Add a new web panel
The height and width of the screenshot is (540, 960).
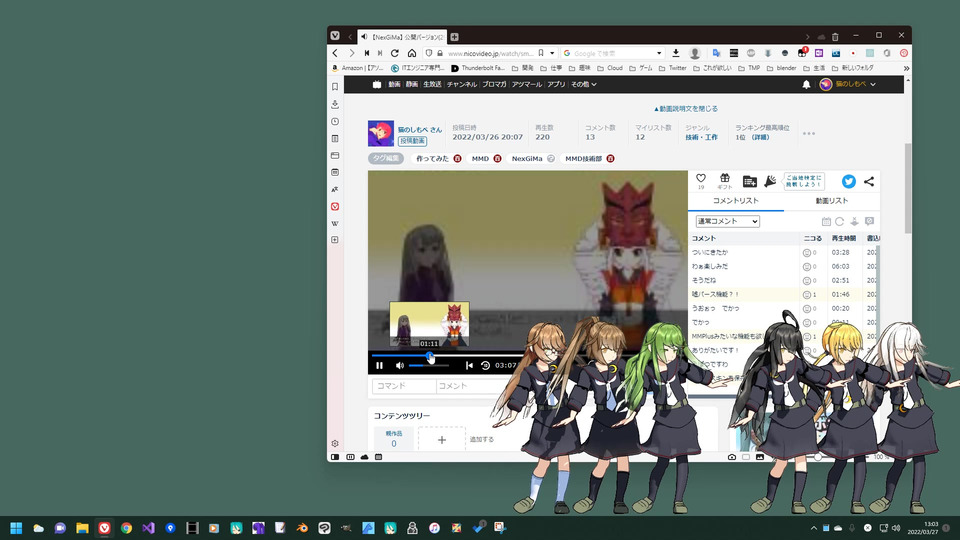tap(335, 240)
